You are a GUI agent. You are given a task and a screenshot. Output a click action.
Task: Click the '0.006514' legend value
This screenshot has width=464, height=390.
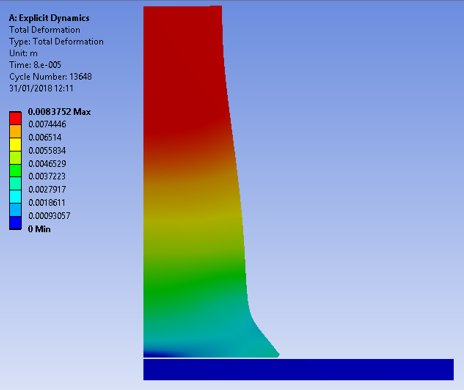pos(45,137)
